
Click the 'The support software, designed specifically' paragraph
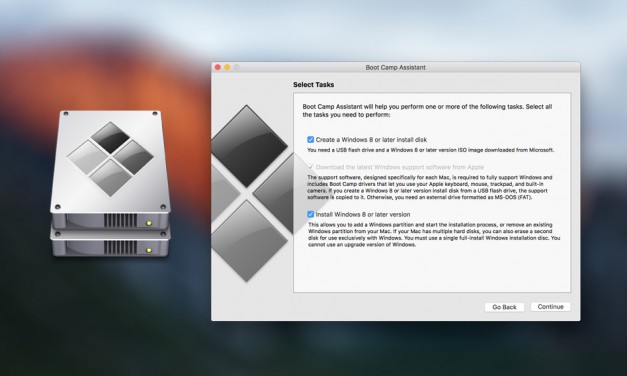pyautogui.click(x=430, y=187)
